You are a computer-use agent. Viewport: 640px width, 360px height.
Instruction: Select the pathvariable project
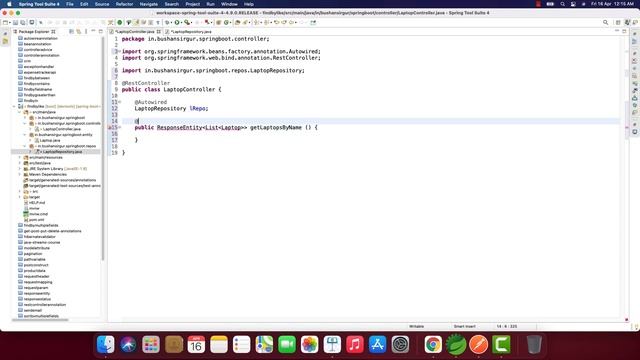coord(35,260)
